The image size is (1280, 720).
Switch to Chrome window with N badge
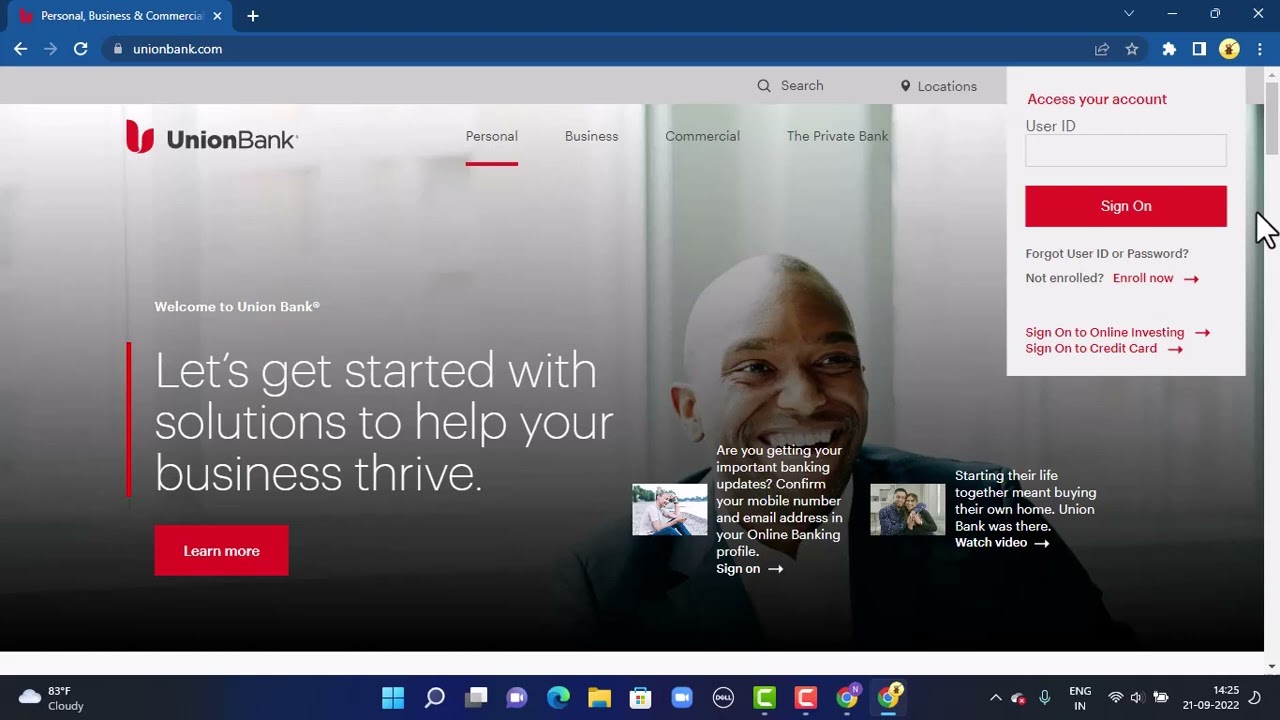tap(847, 698)
